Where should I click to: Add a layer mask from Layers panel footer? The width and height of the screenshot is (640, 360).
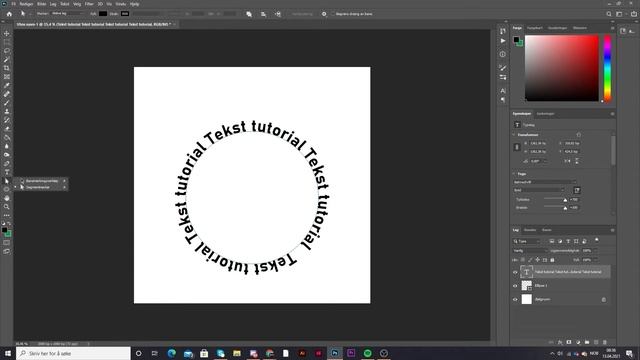(x=569, y=342)
